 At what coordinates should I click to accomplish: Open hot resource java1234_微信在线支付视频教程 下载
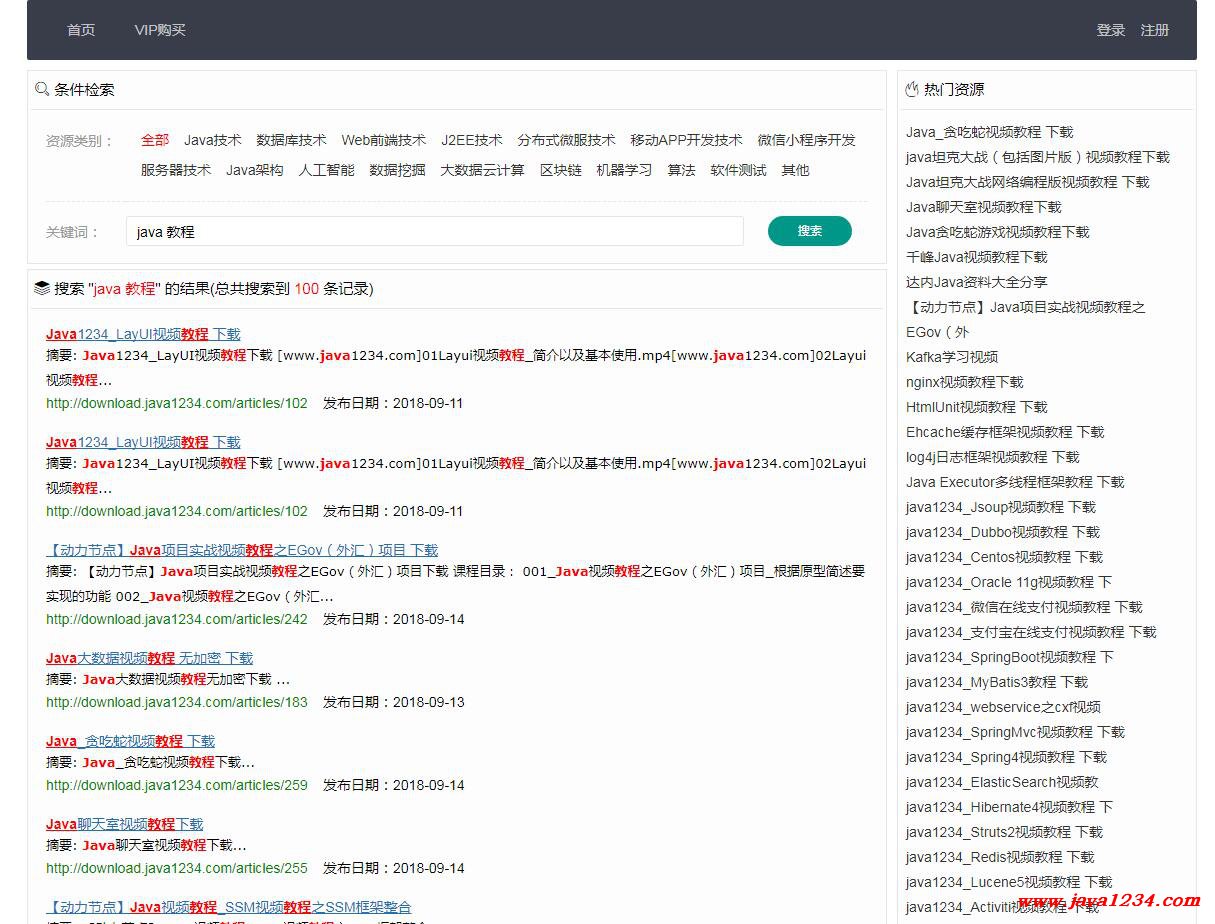pyautogui.click(x=1024, y=607)
